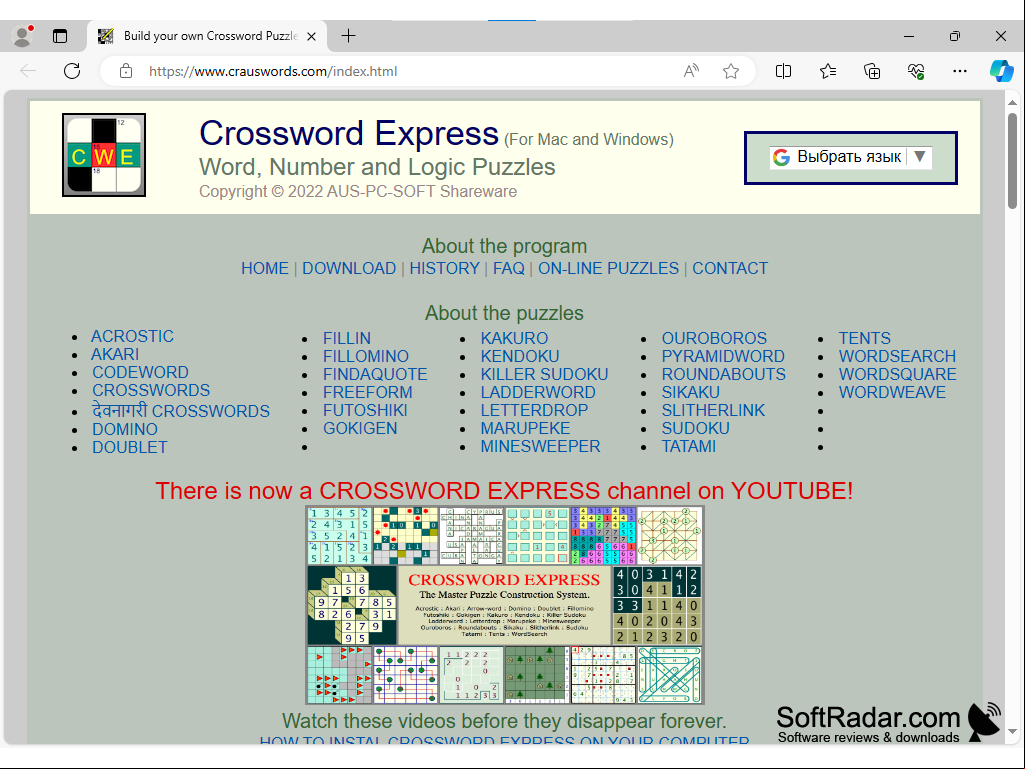The height and width of the screenshot is (769, 1025).
Task: Open the AKARI puzzle link
Action: click(x=115, y=354)
